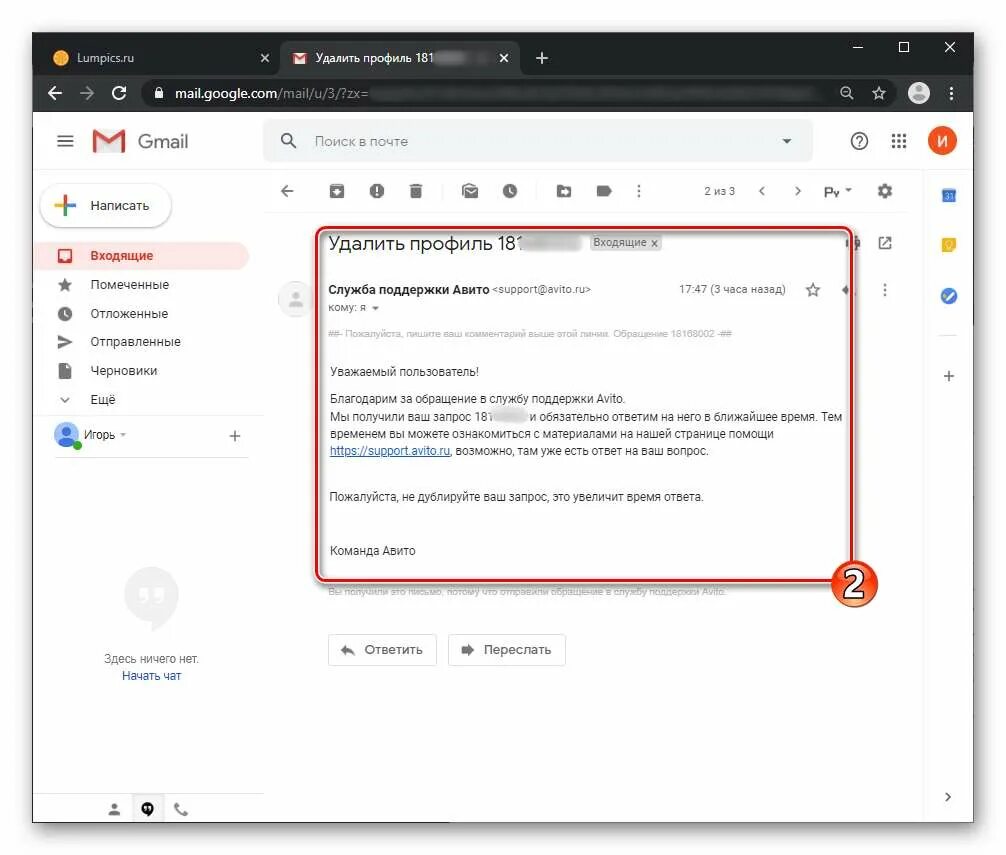Click sender avatar of Служба поддержки Авито
1006x855 pixels.
(296, 299)
